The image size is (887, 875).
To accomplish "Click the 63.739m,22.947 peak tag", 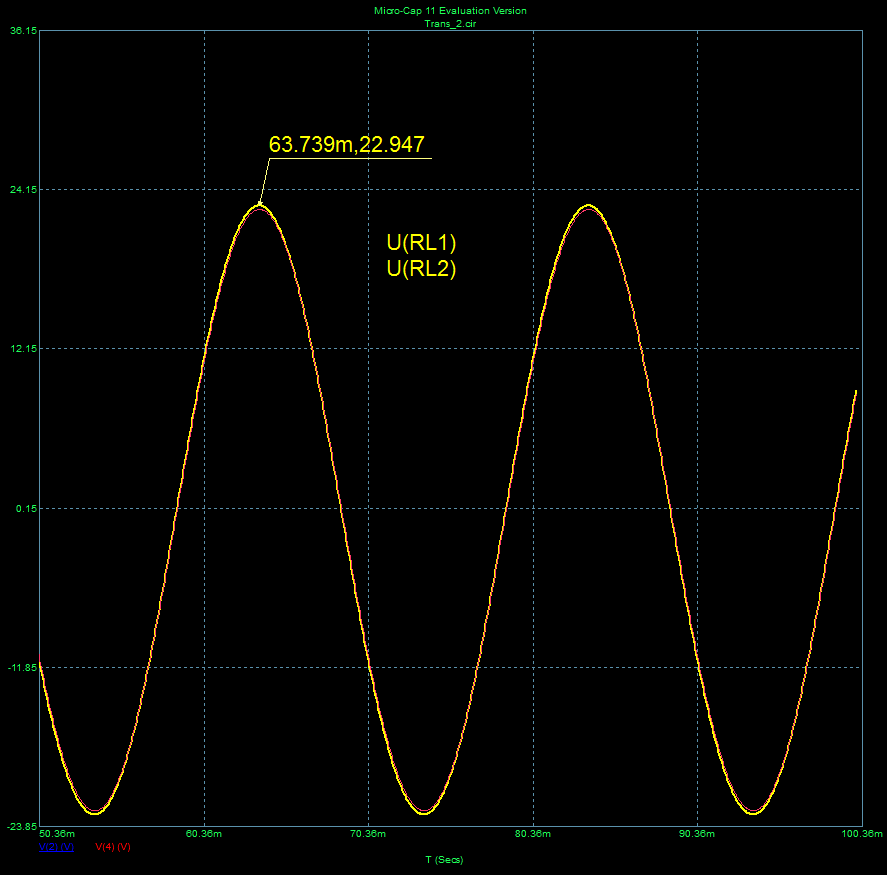I will pos(347,145).
